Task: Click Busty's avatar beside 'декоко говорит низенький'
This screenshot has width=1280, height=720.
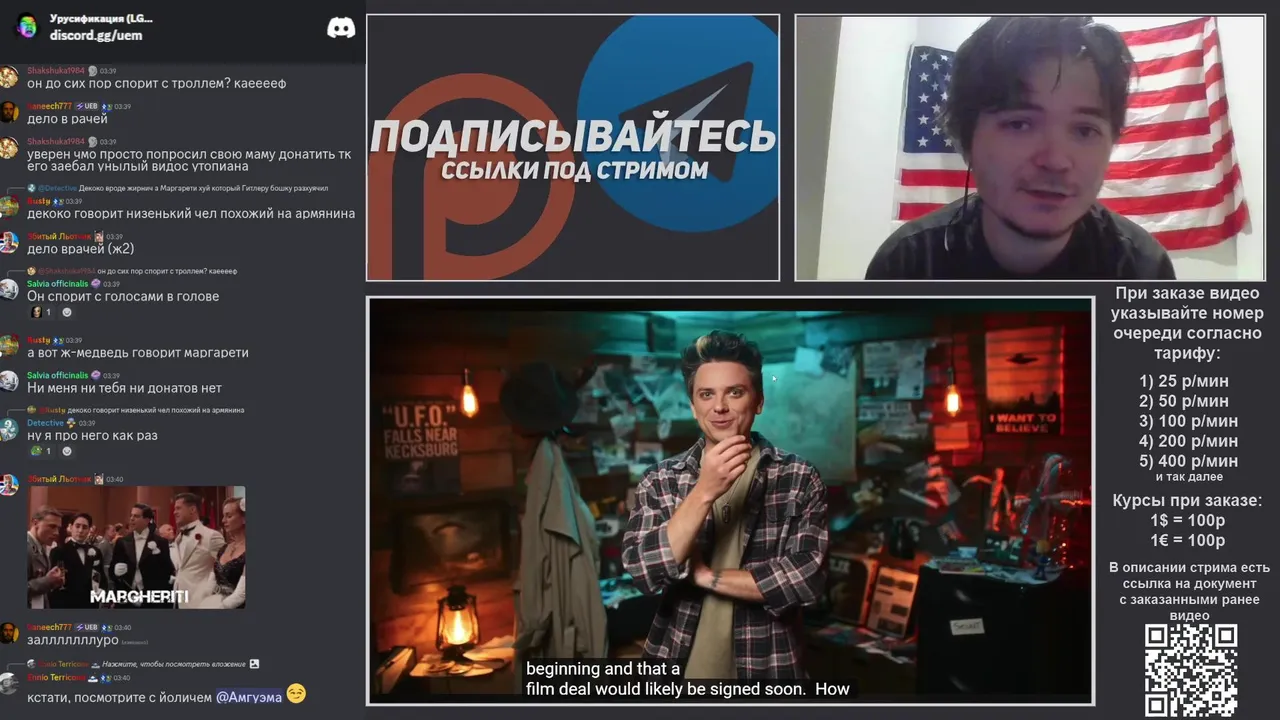Action: point(9,207)
